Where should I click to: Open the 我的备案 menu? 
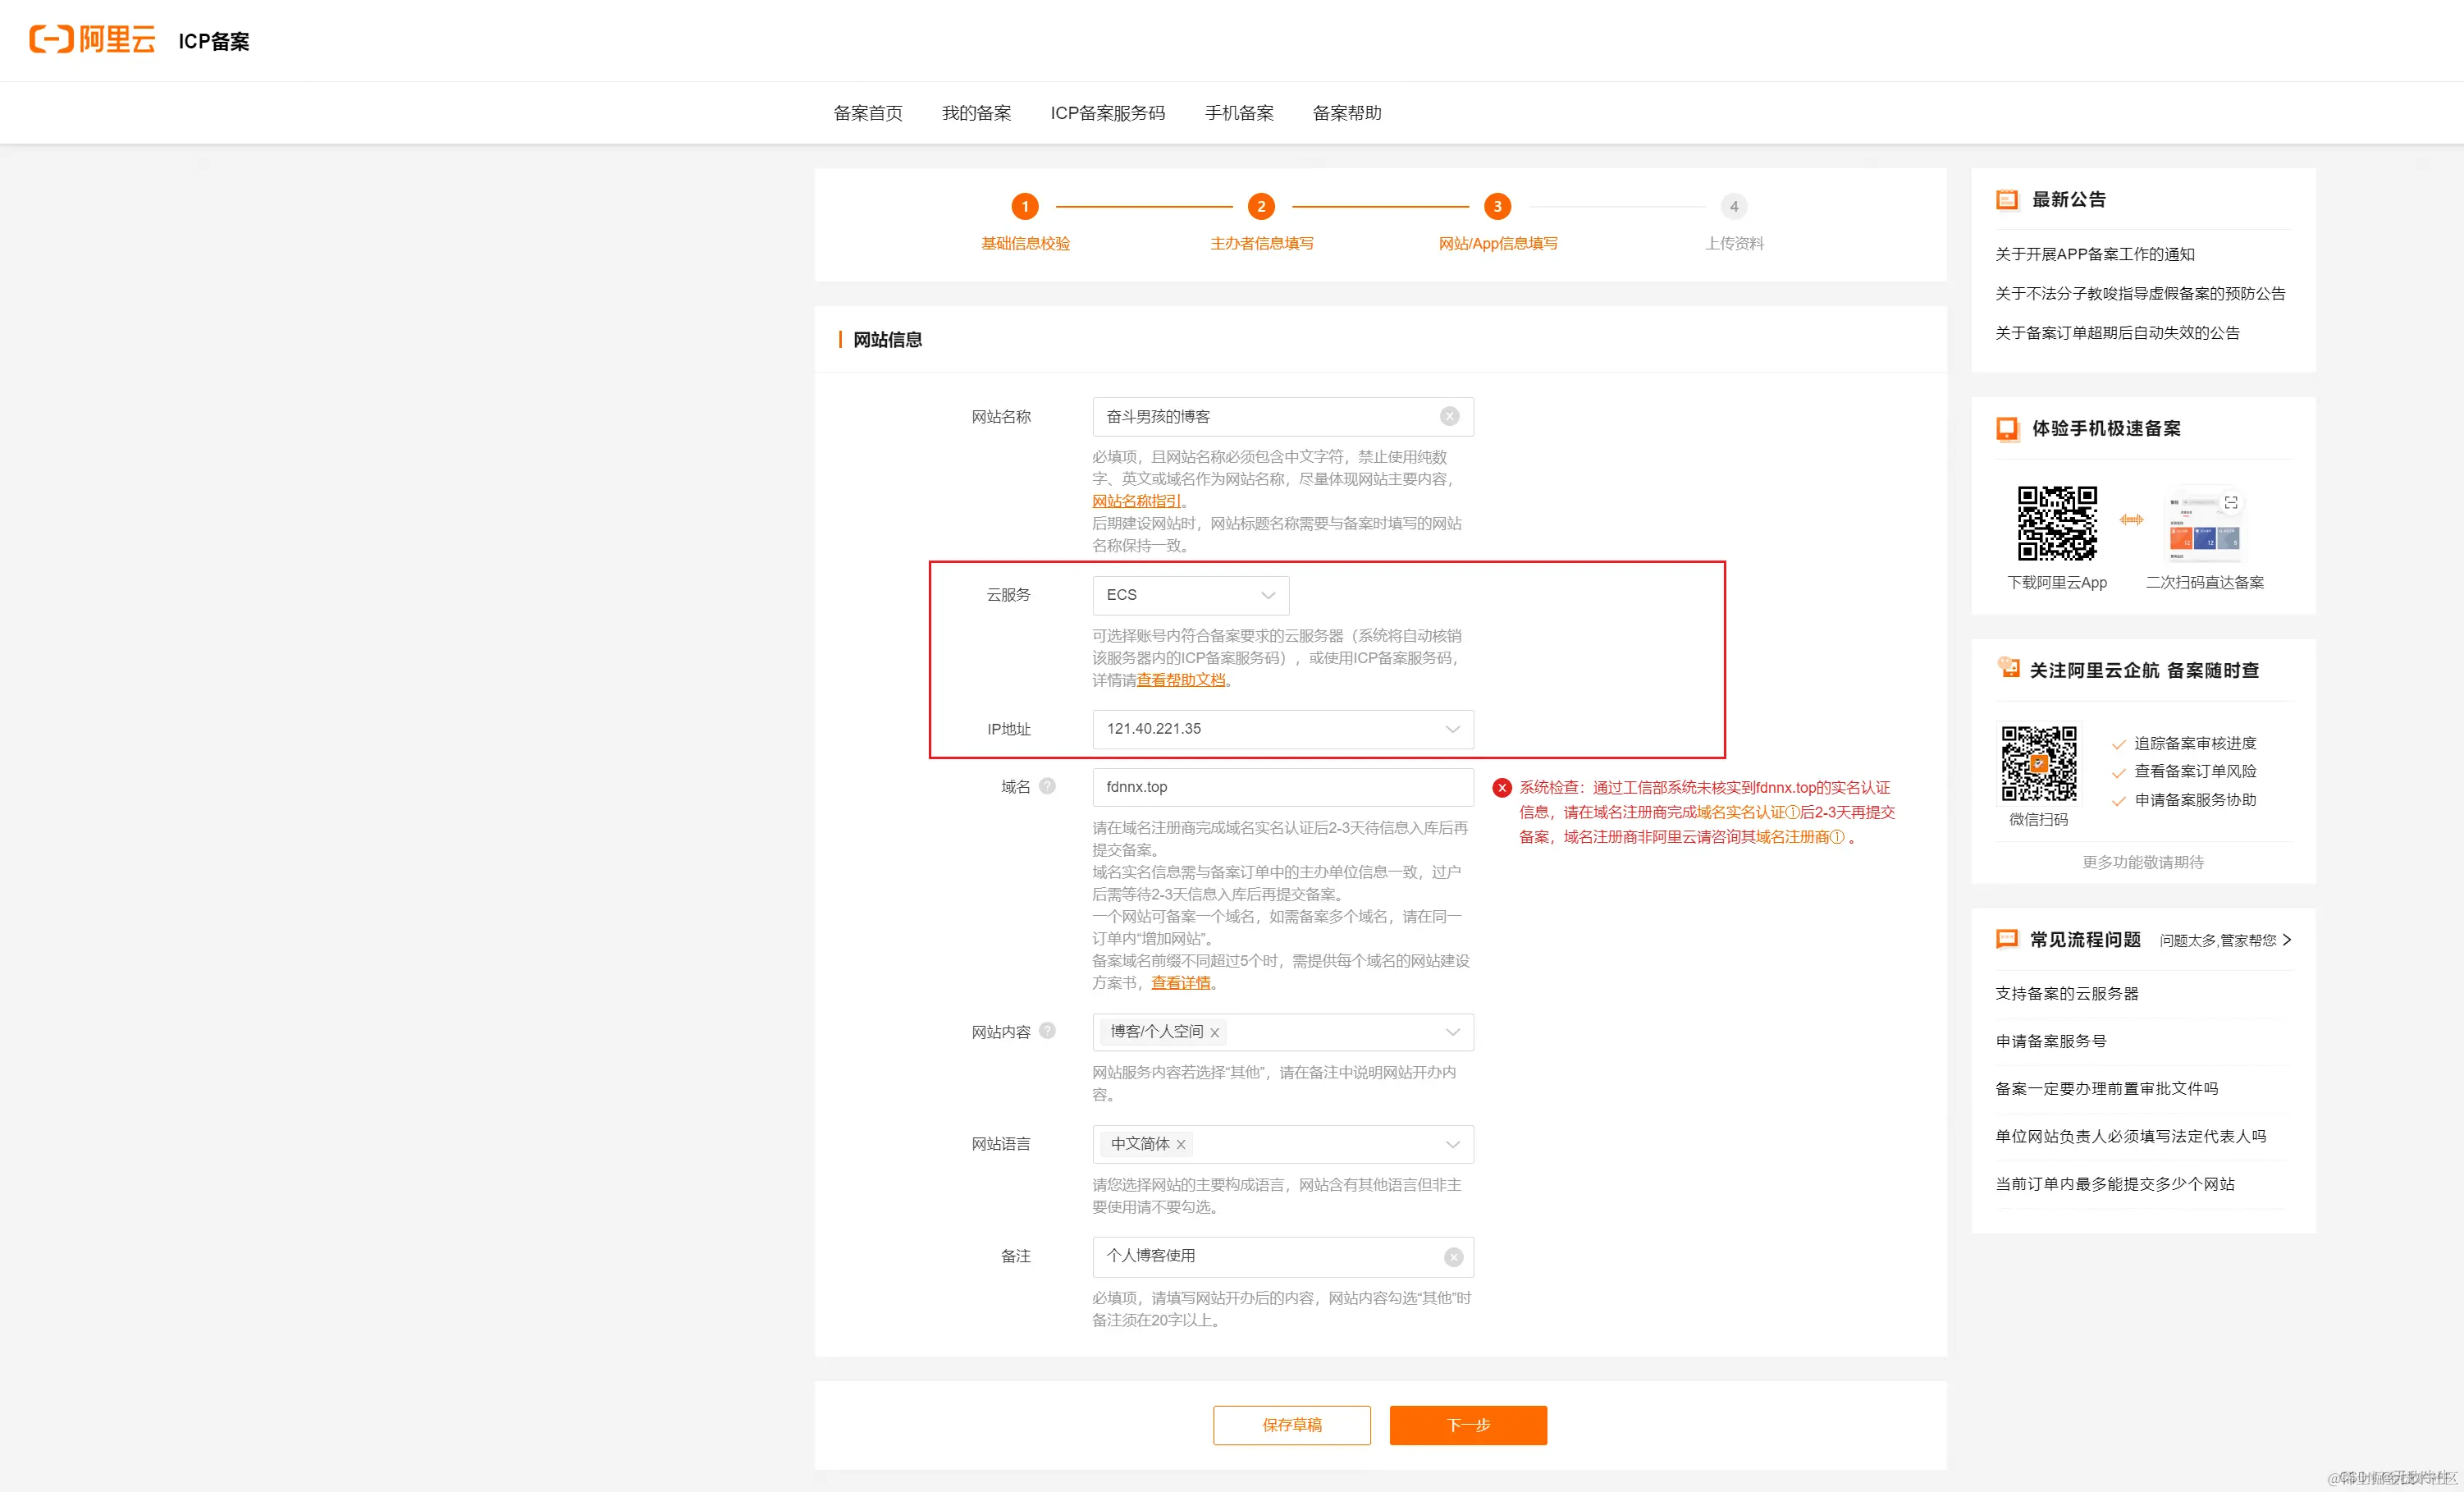[976, 113]
